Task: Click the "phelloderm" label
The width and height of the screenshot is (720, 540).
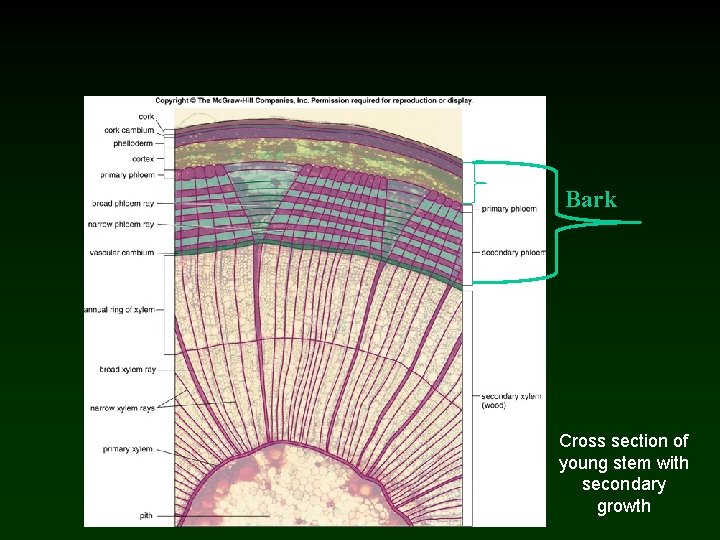Action: click(133, 143)
